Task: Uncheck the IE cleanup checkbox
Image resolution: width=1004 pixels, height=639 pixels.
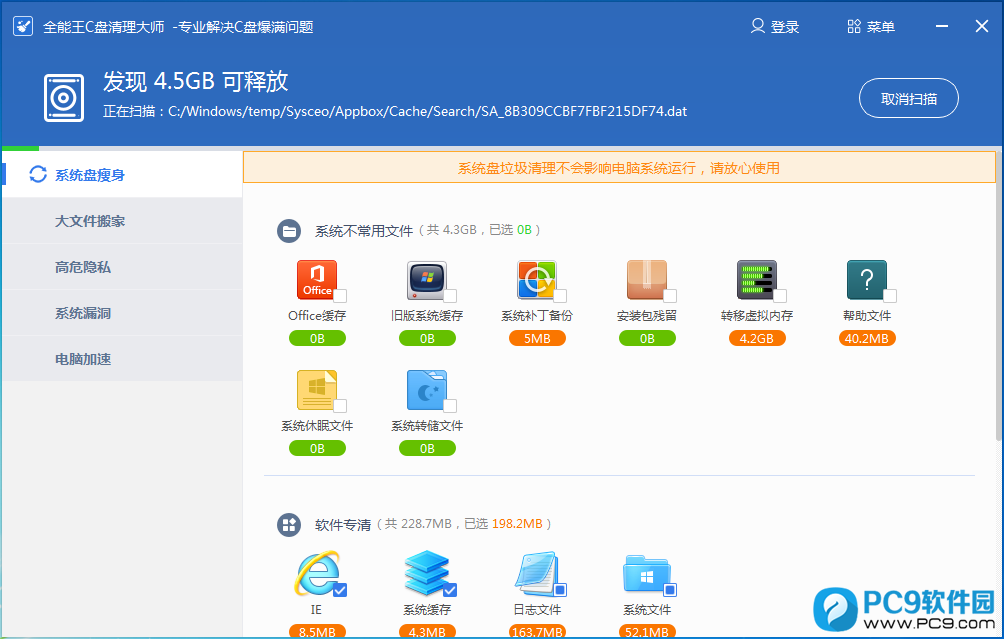Action: tap(340, 590)
